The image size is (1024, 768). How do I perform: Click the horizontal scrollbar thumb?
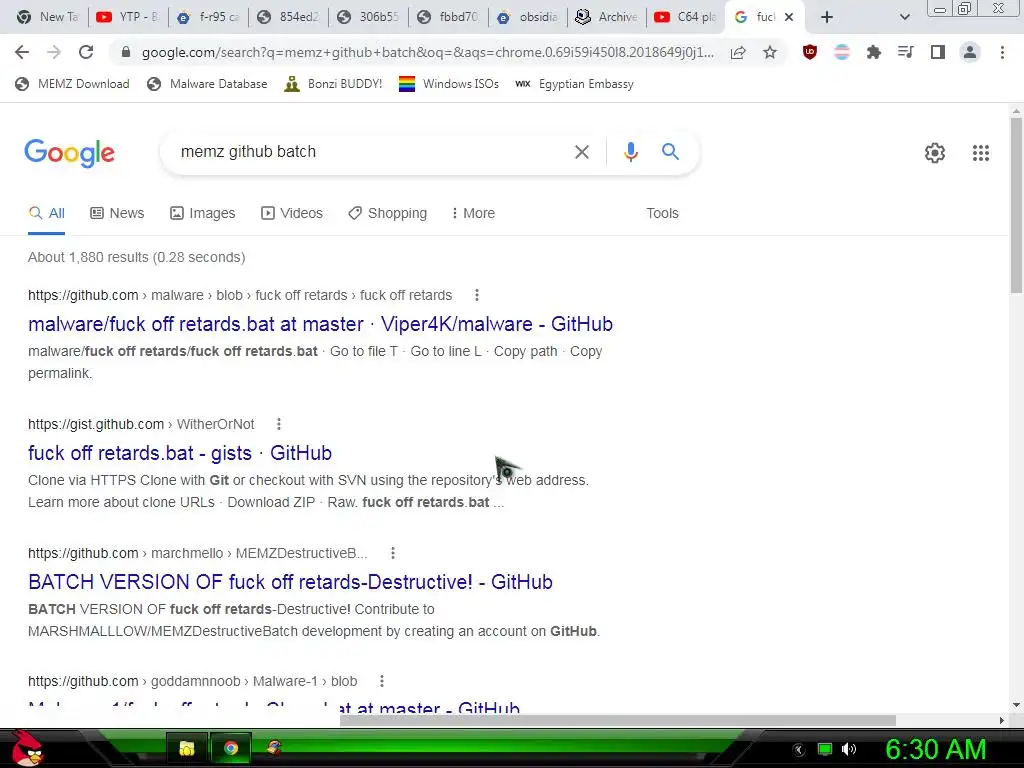[x=618, y=720]
